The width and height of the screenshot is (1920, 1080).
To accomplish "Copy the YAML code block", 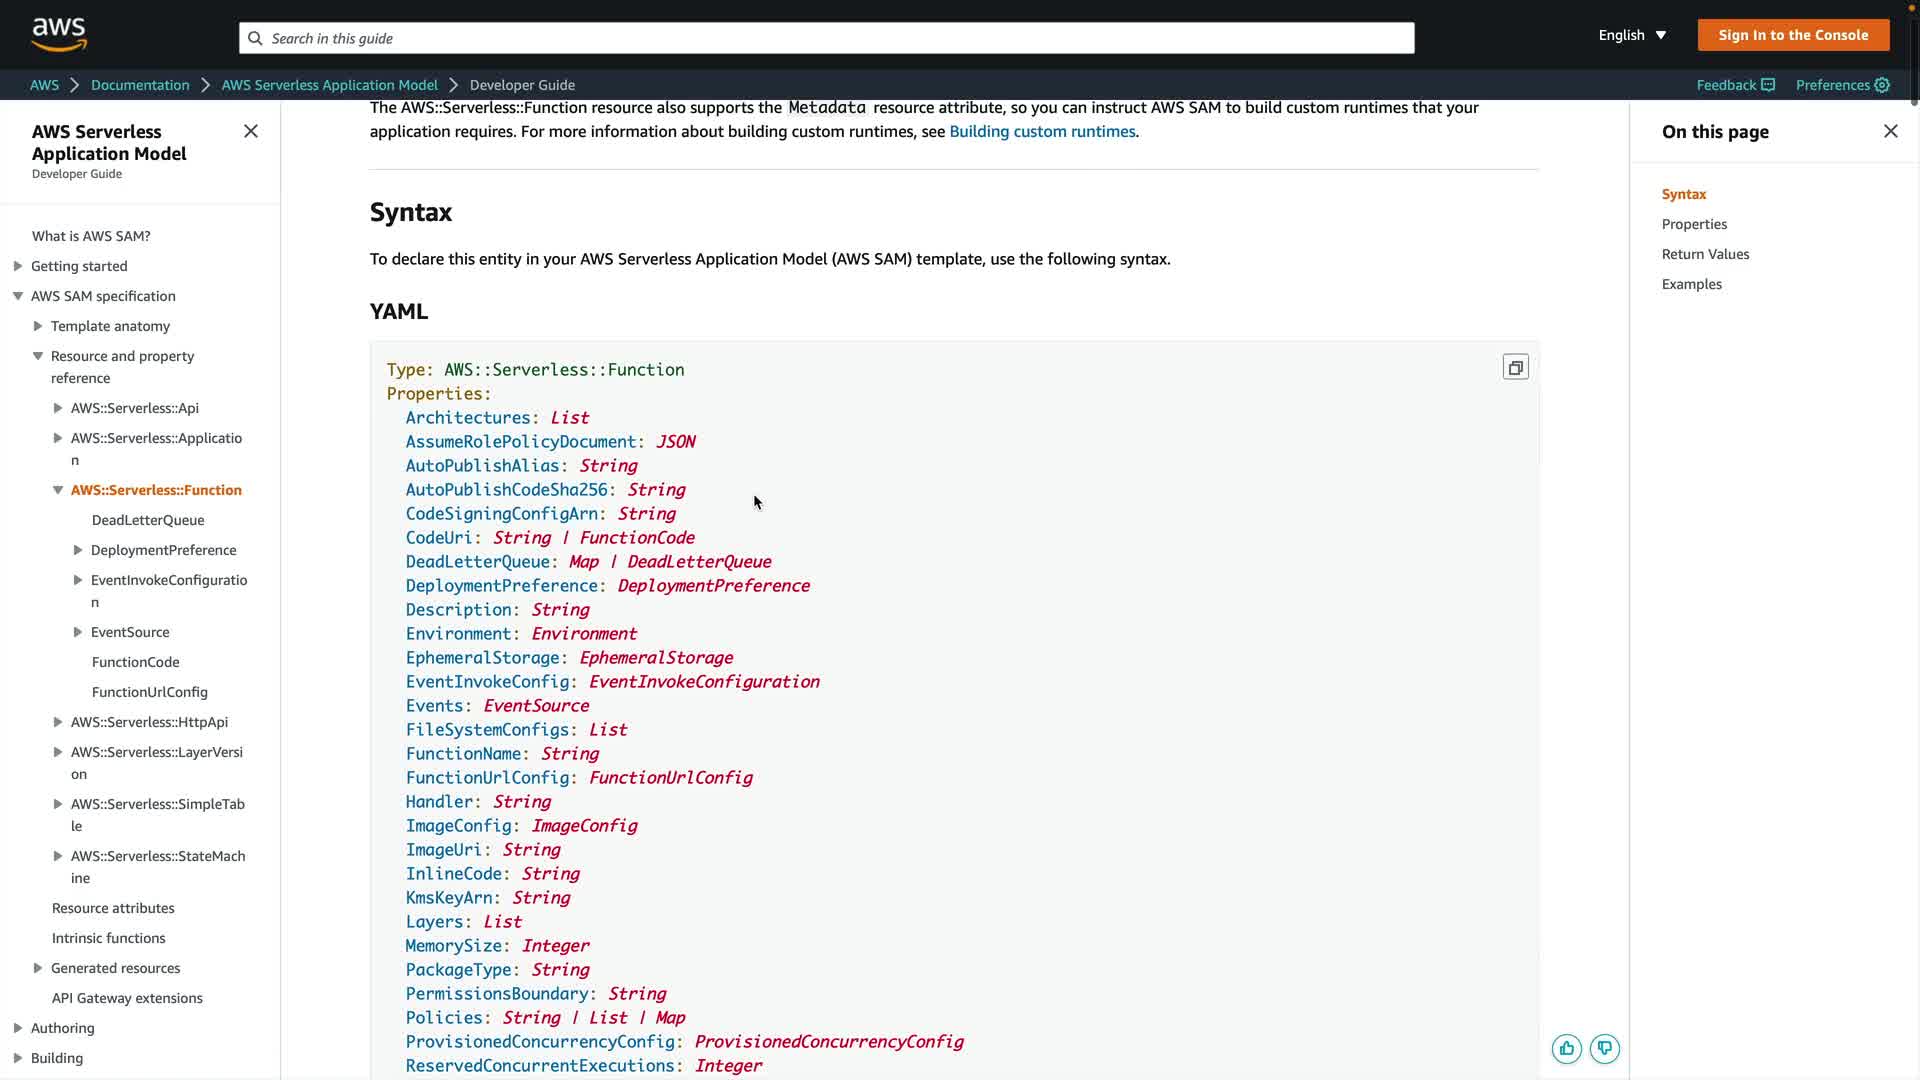I will coord(1515,368).
